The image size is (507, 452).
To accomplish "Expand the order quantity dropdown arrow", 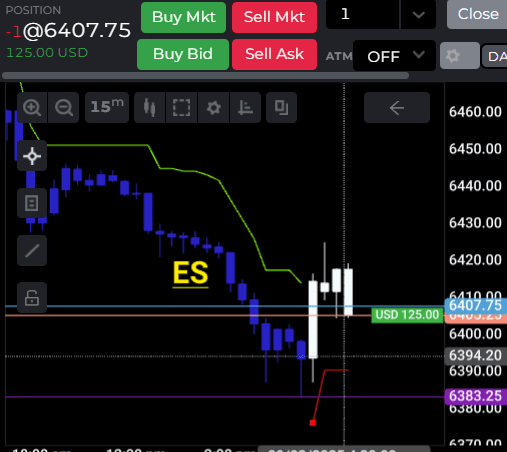I will pyautogui.click(x=418, y=14).
